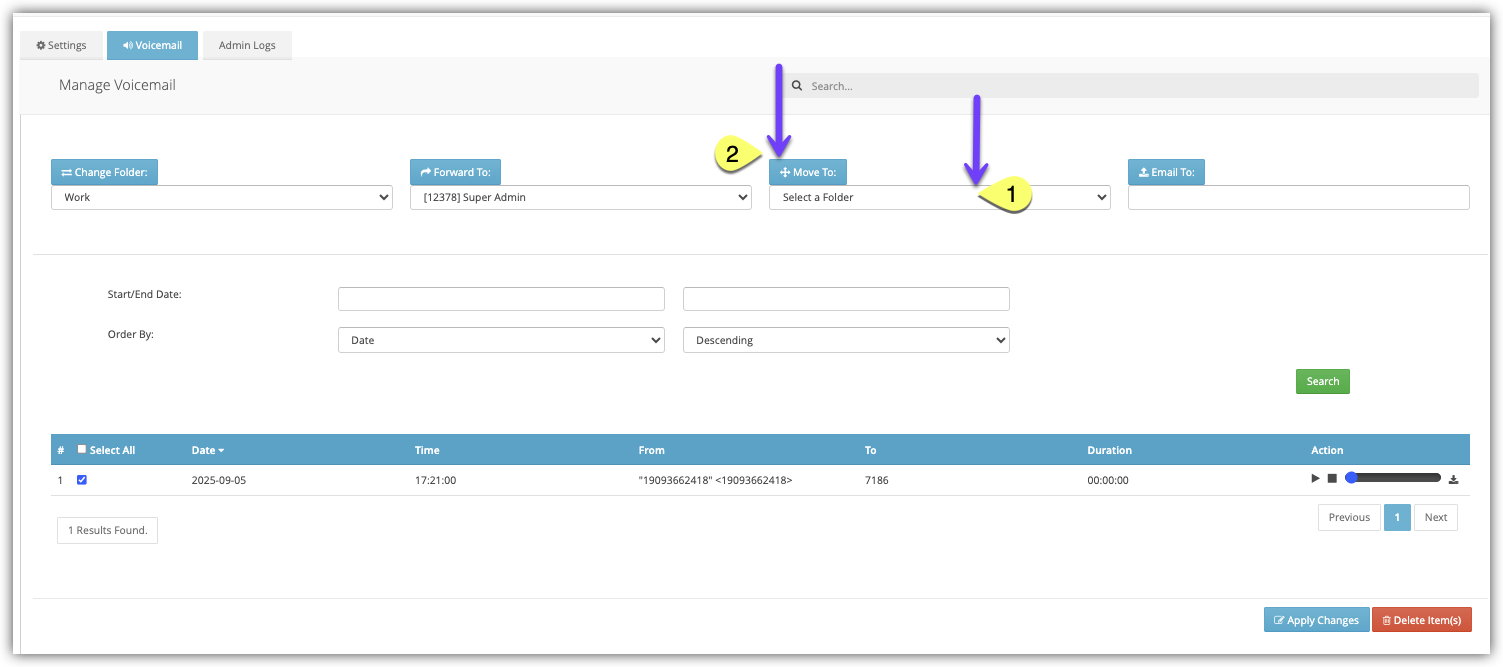The height and width of the screenshot is (667, 1503).
Task: Click the Move To button
Action: 808,172
